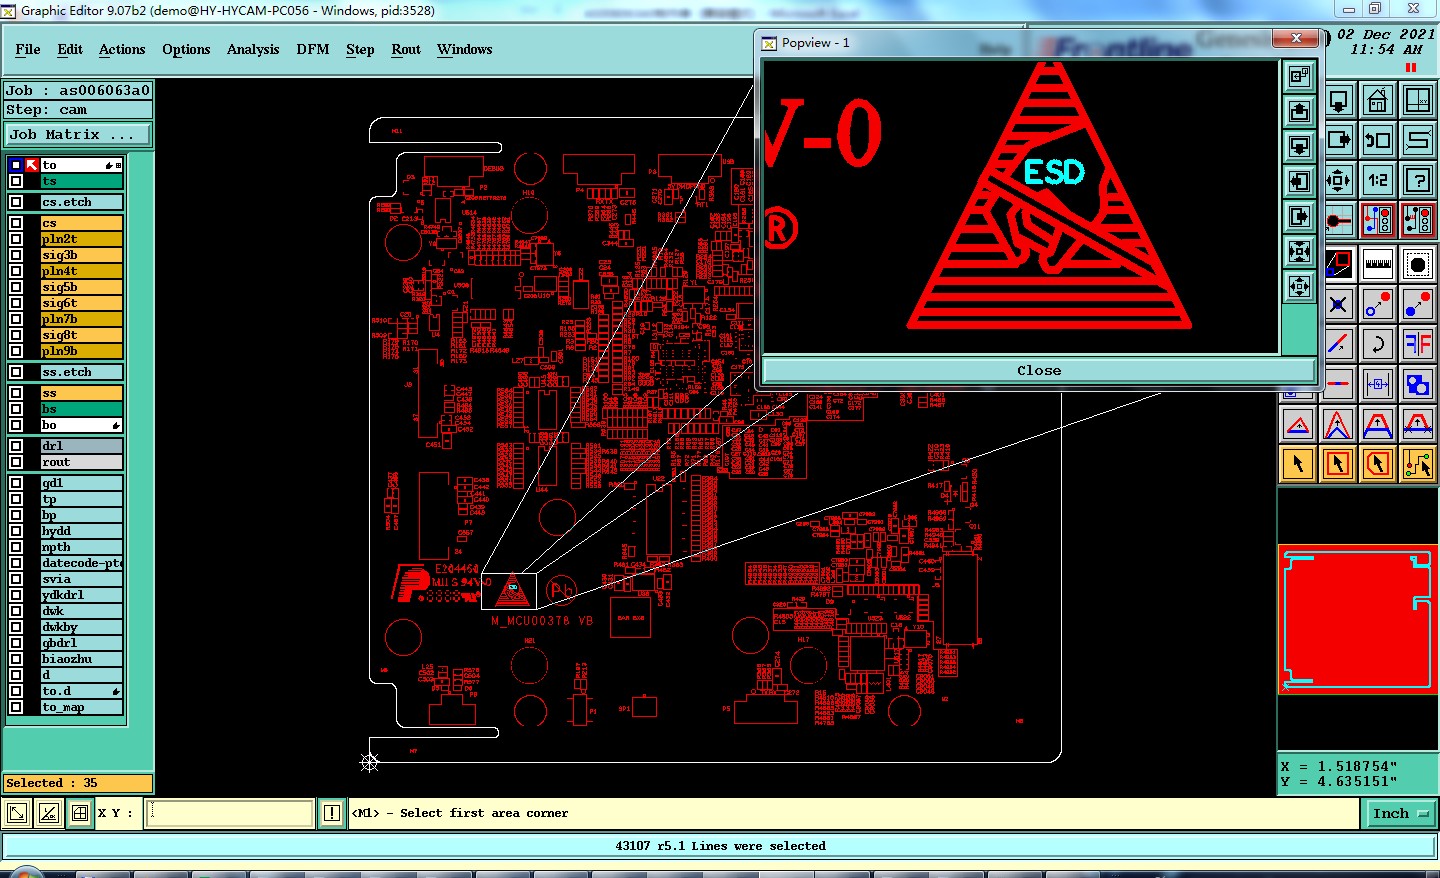
Task: Click the undo zoom icon
Action: [1378, 140]
